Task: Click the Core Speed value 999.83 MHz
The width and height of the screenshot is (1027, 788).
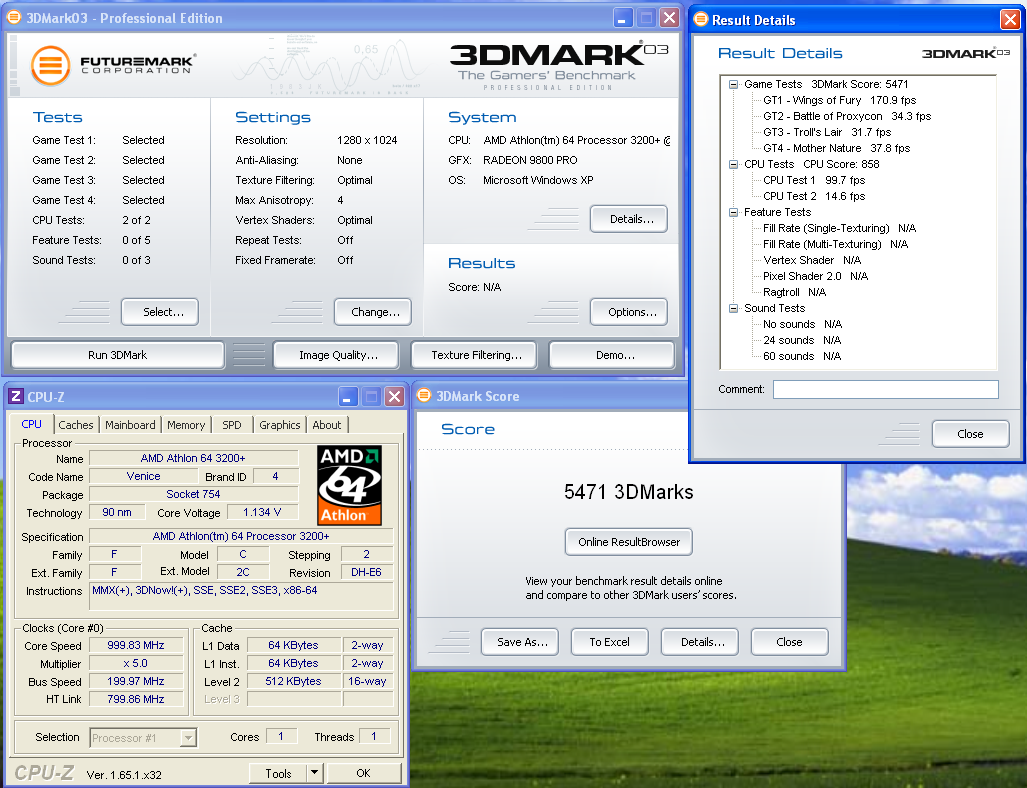Action: (136, 646)
